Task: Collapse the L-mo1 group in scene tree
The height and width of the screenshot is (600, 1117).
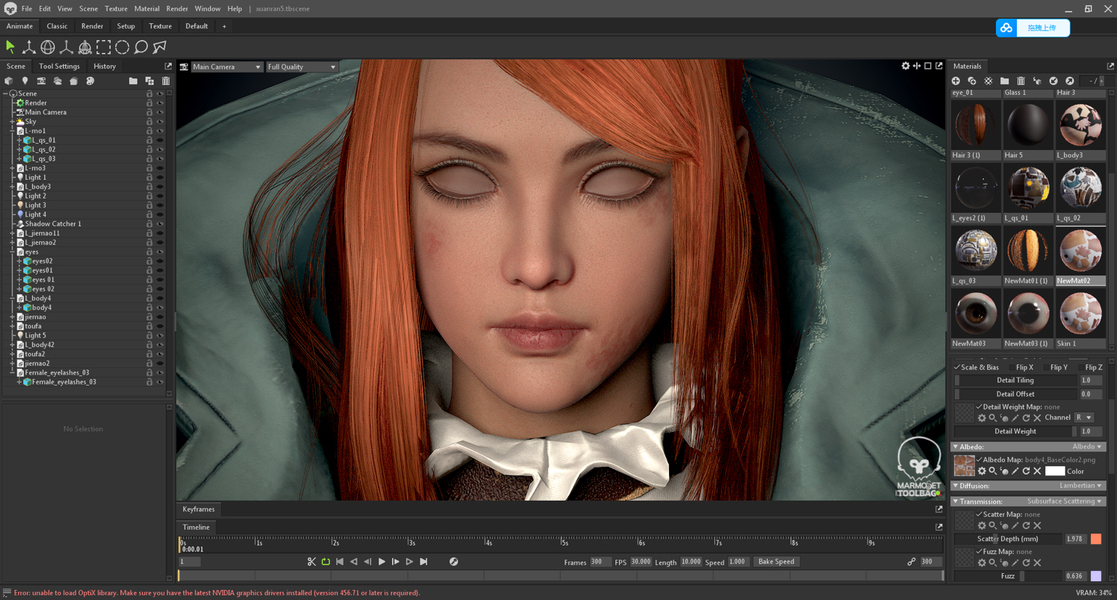Action: pos(12,131)
